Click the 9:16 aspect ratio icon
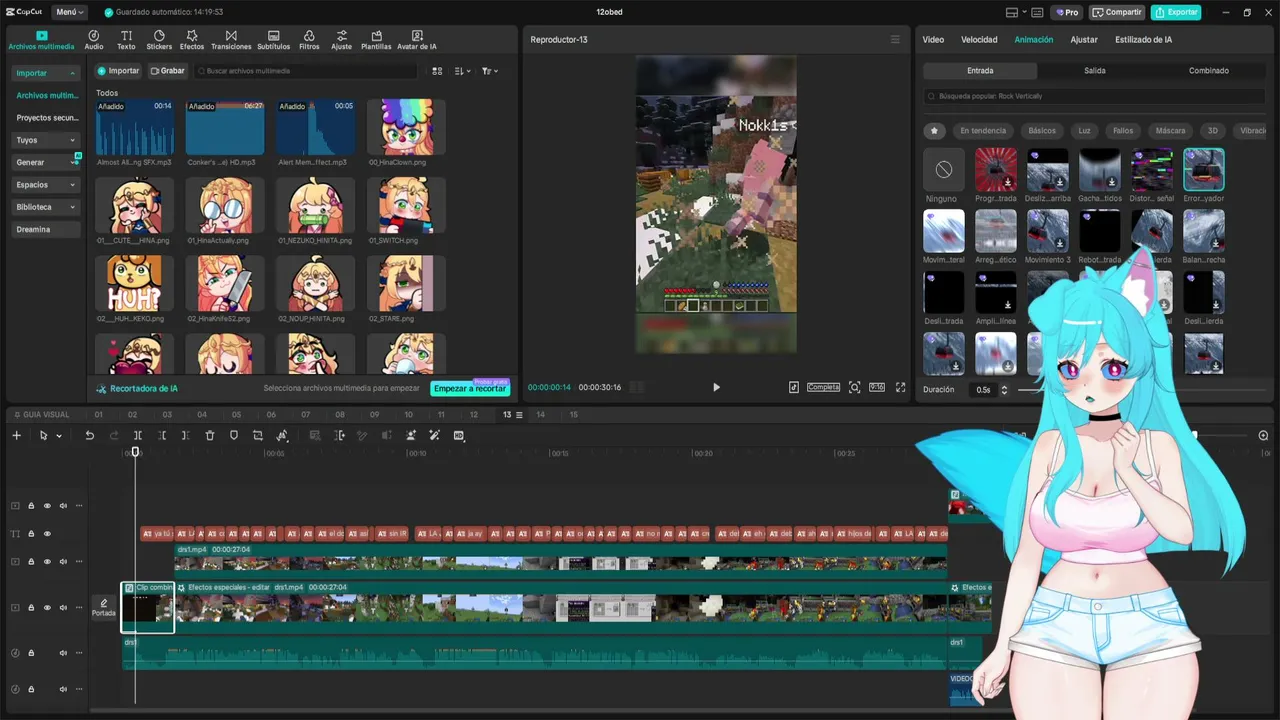The image size is (1280, 720). (877, 387)
